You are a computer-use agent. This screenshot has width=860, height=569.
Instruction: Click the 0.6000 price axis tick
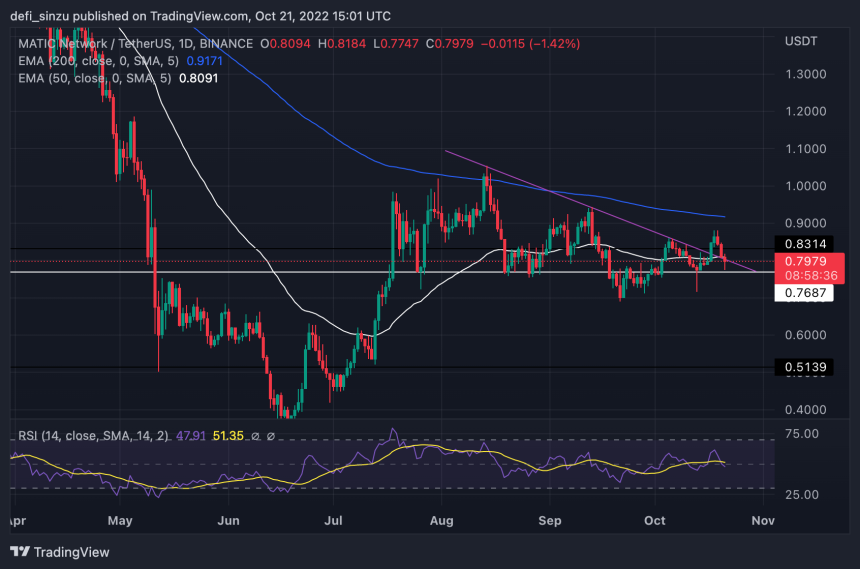(x=805, y=335)
